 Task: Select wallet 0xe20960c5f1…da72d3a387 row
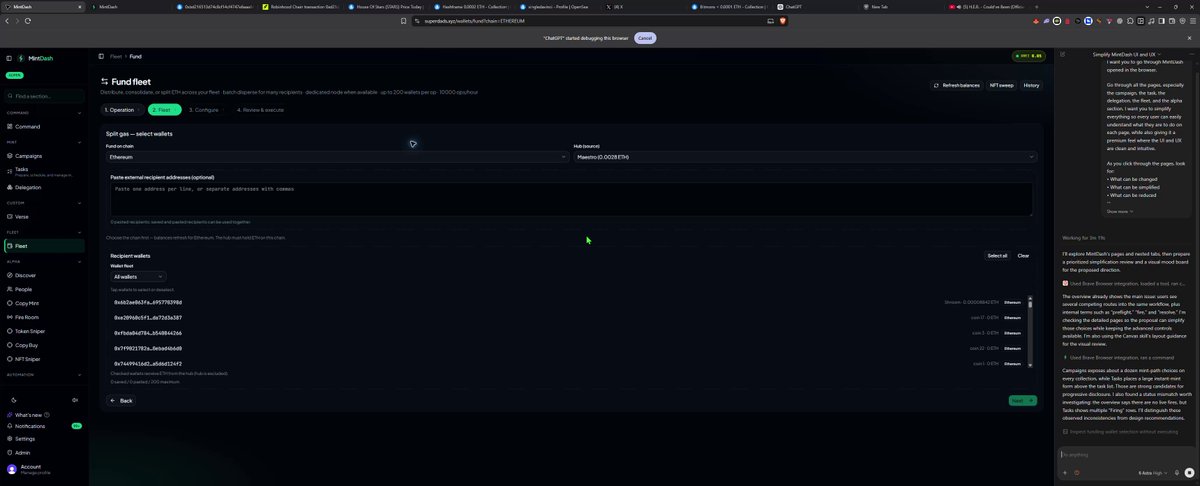coord(567,317)
